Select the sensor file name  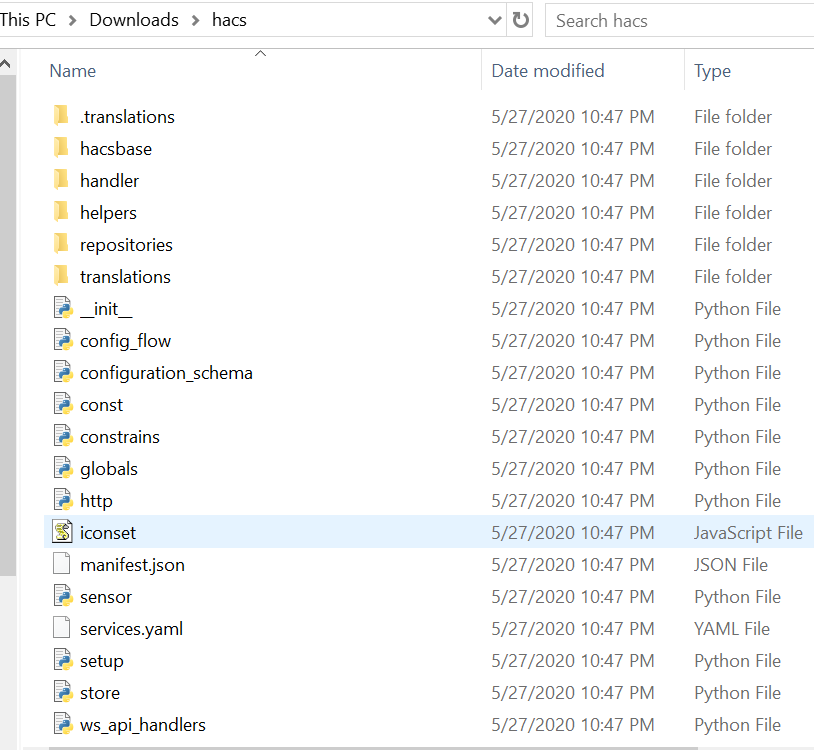click(x=105, y=597)
